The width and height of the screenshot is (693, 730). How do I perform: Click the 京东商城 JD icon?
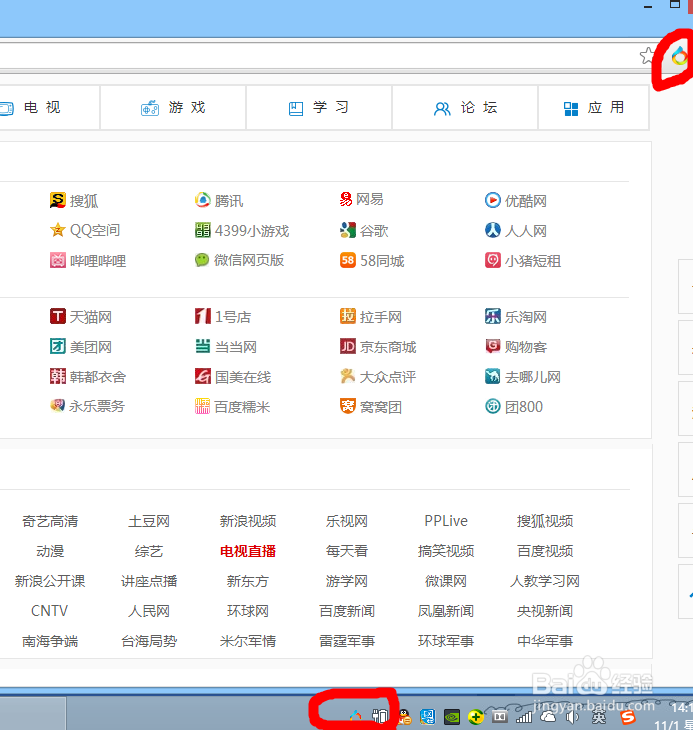[x=348, y=346]
